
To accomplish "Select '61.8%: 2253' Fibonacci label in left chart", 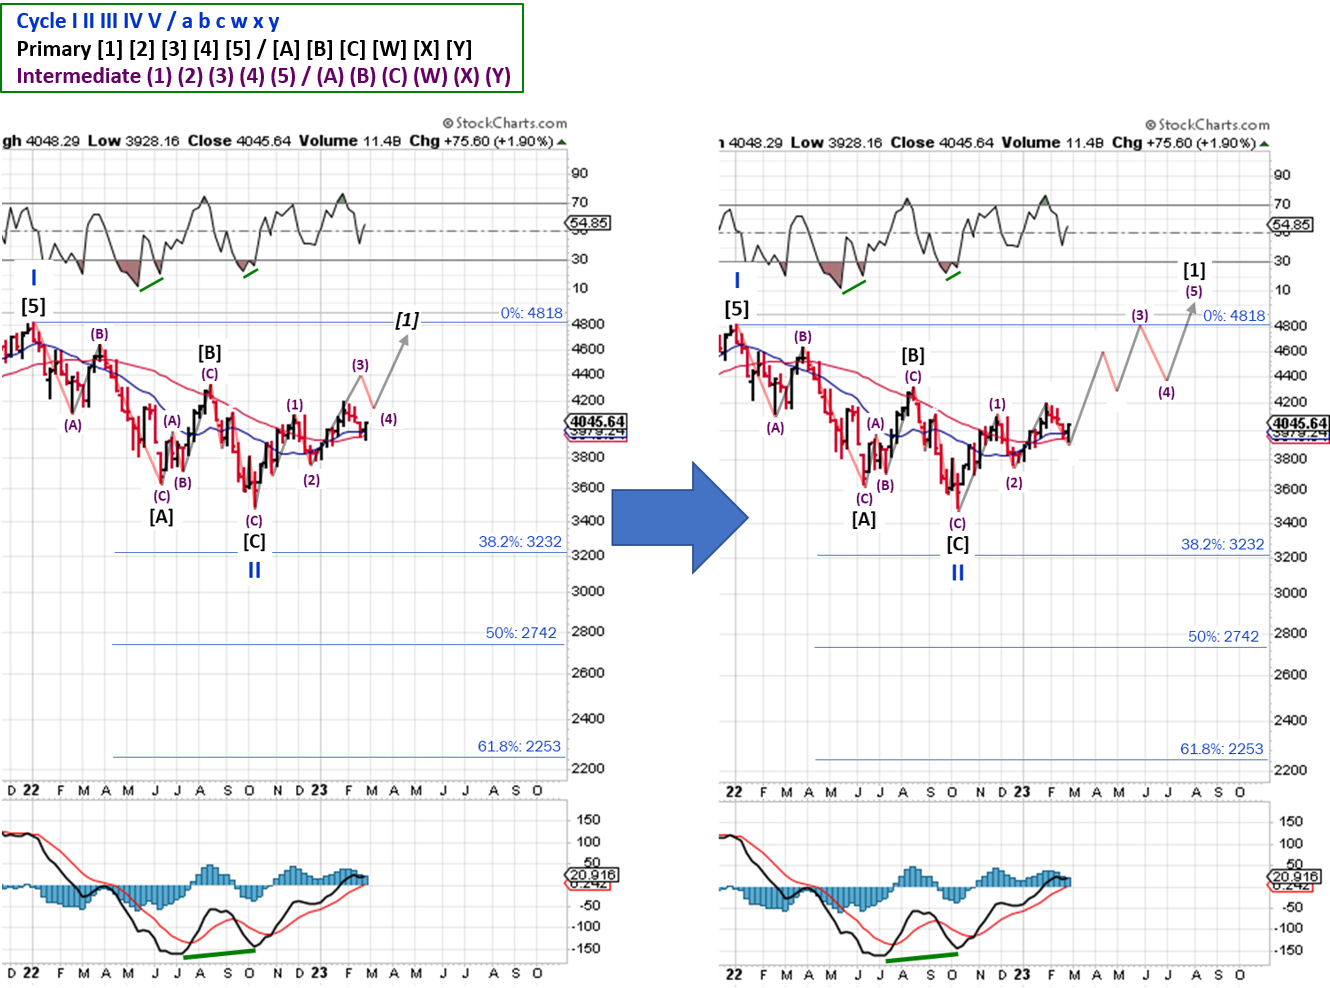I will [519, 746].
